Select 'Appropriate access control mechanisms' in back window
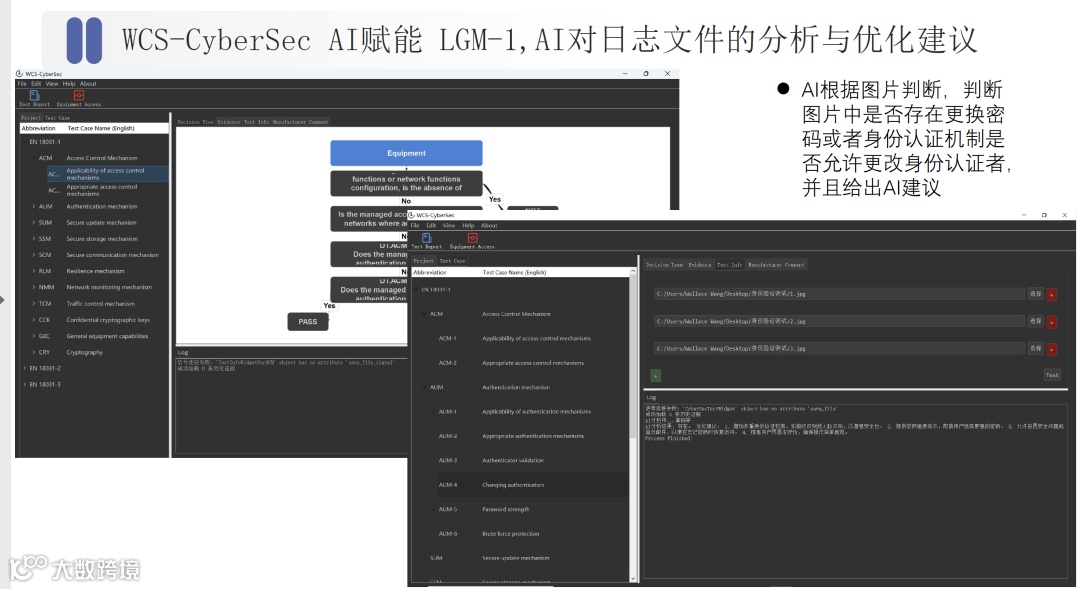The image size is (1080, 589). point(107,190)
